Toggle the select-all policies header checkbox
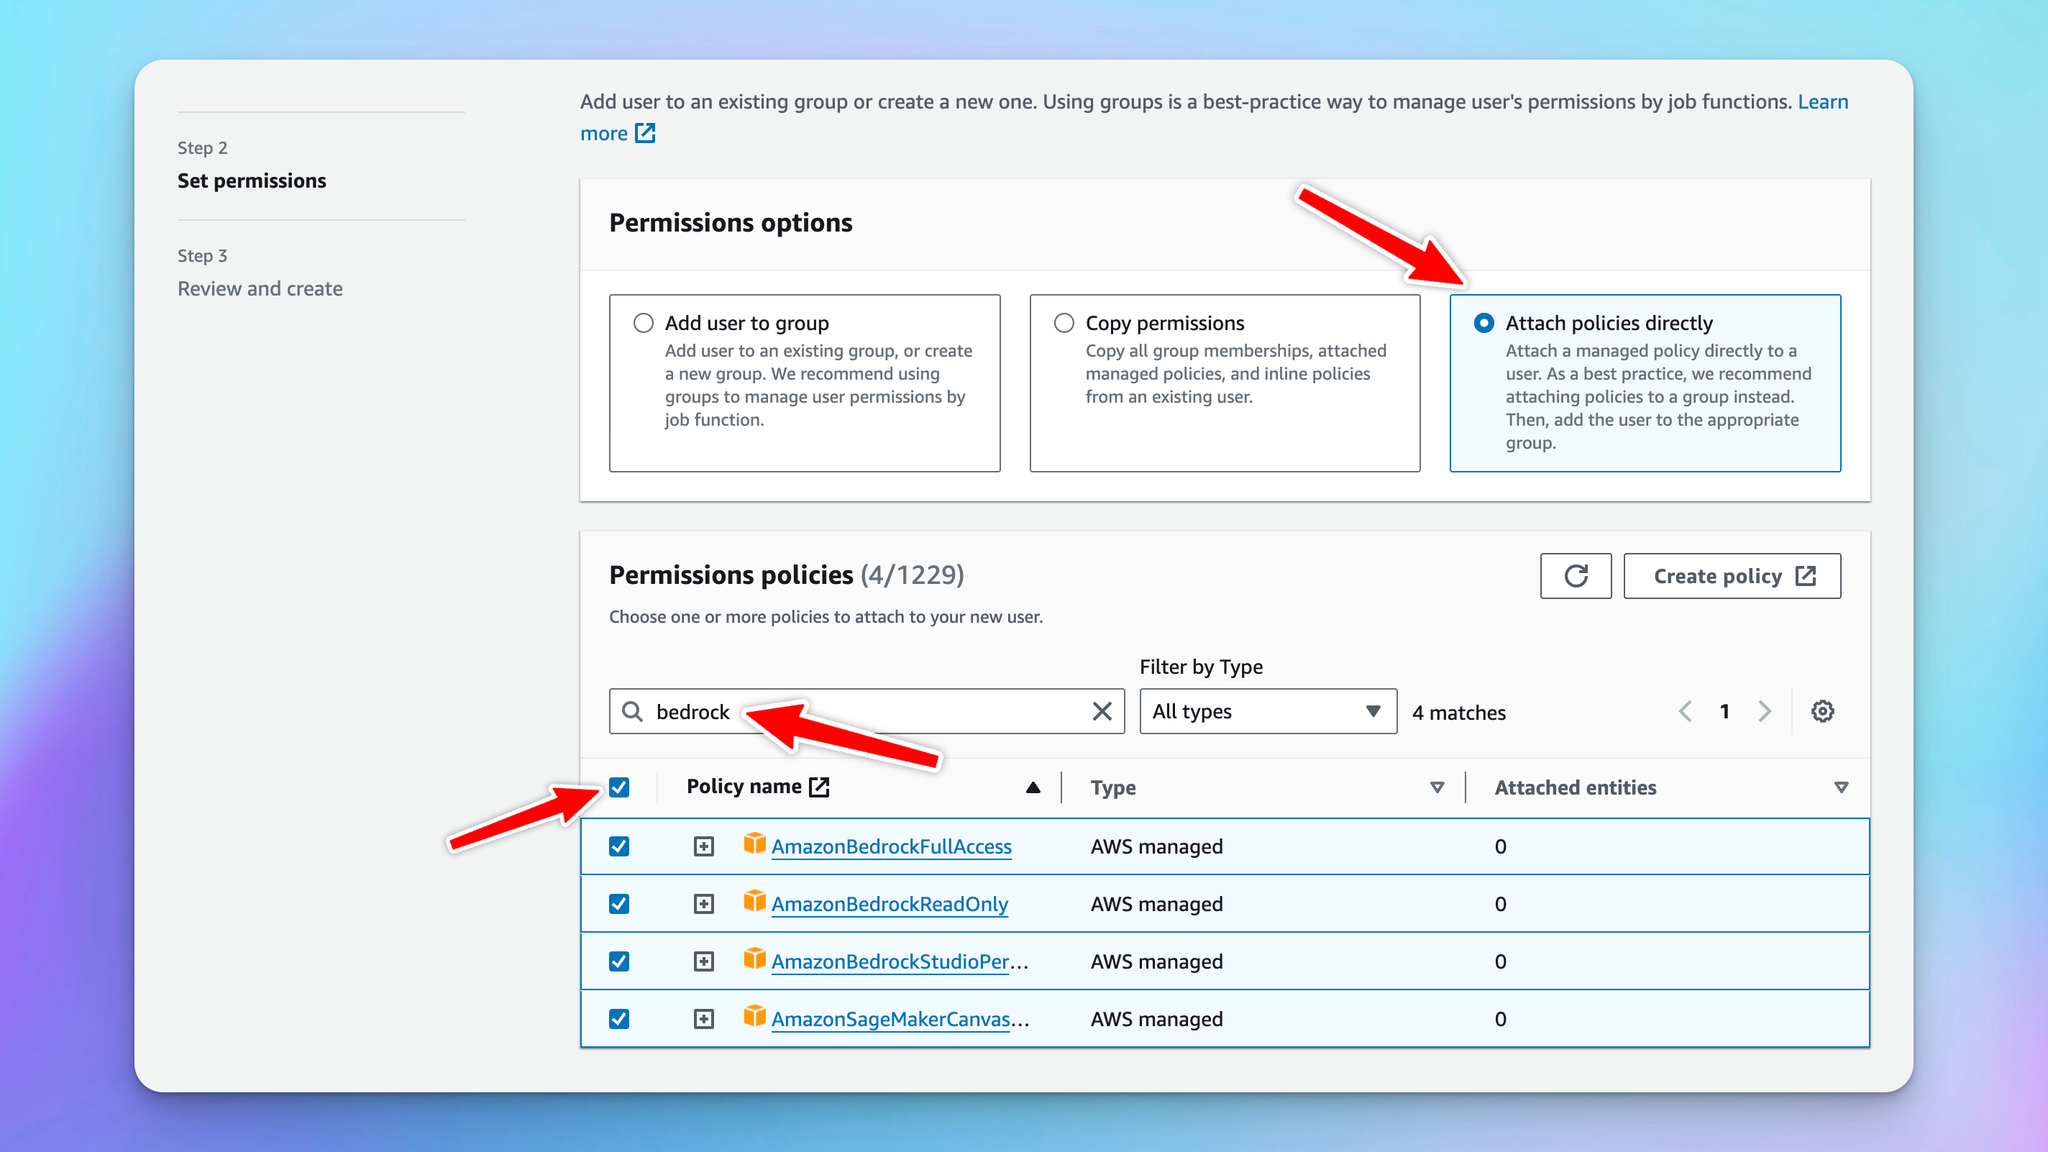This screenshot has height=1152, width=2048. tap(619, 787)
